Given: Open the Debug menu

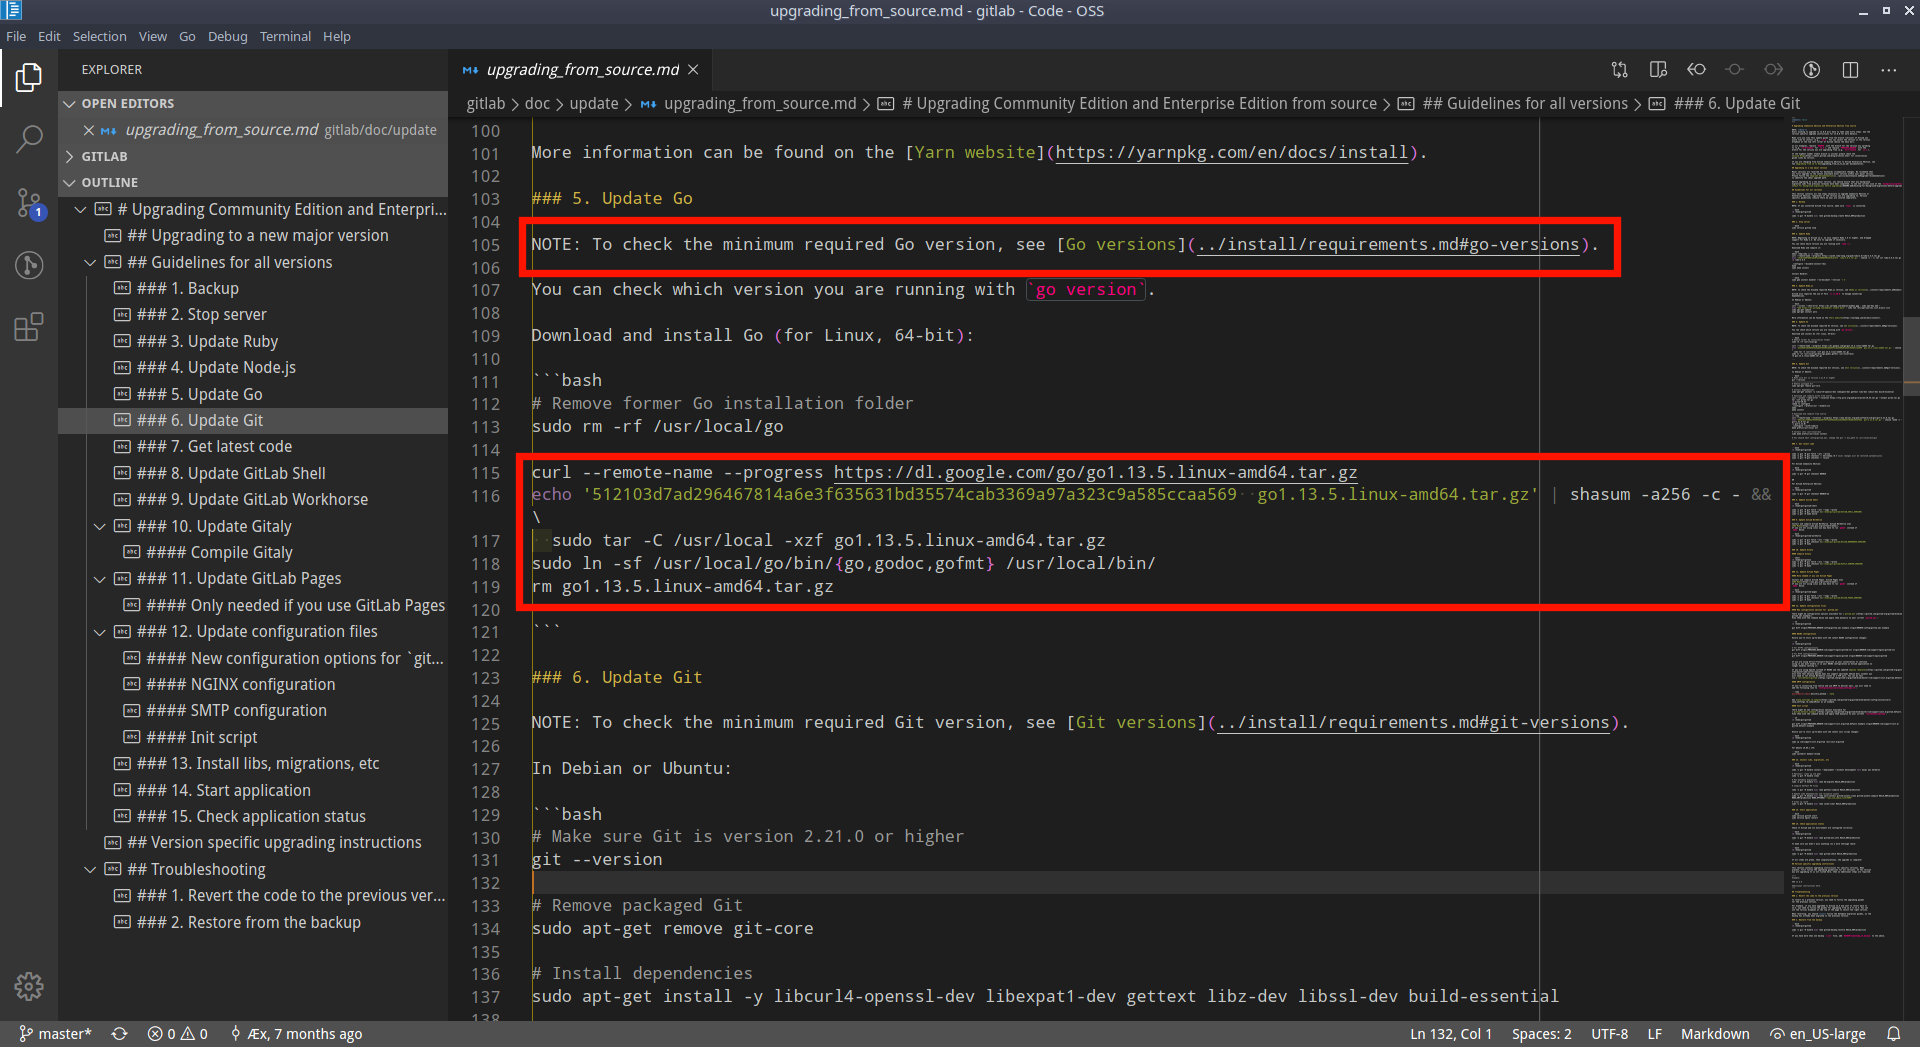Looking at the screenshot, I should [x=227, y=37].
